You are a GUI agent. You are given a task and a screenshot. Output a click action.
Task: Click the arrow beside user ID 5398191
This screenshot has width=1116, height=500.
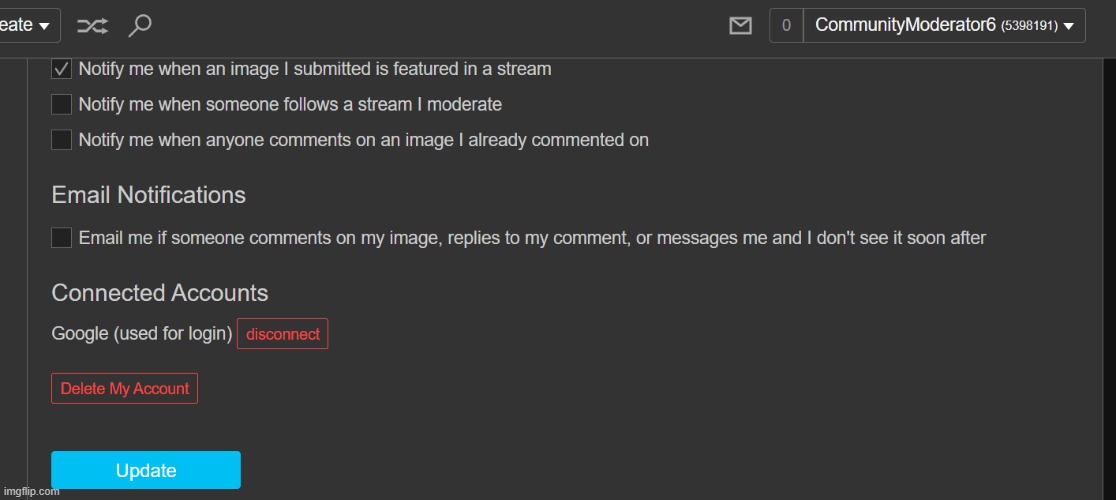[x=1069, y=27]
